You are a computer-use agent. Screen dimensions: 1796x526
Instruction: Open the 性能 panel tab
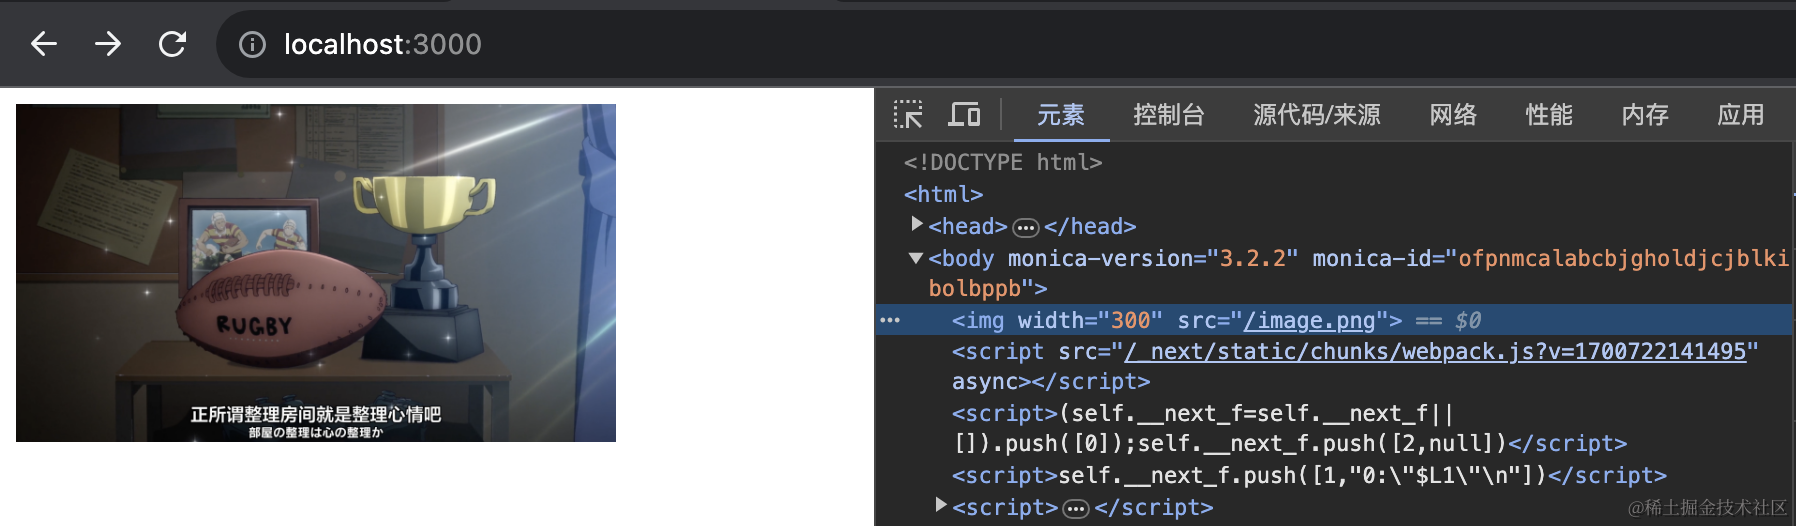pyautogui.click(x=1548, y=115)
